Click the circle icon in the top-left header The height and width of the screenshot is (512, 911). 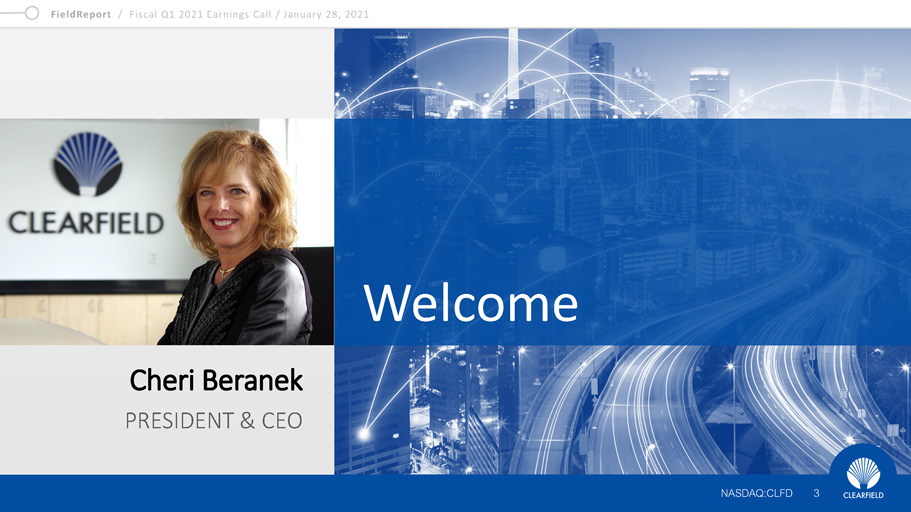(33, 14)
